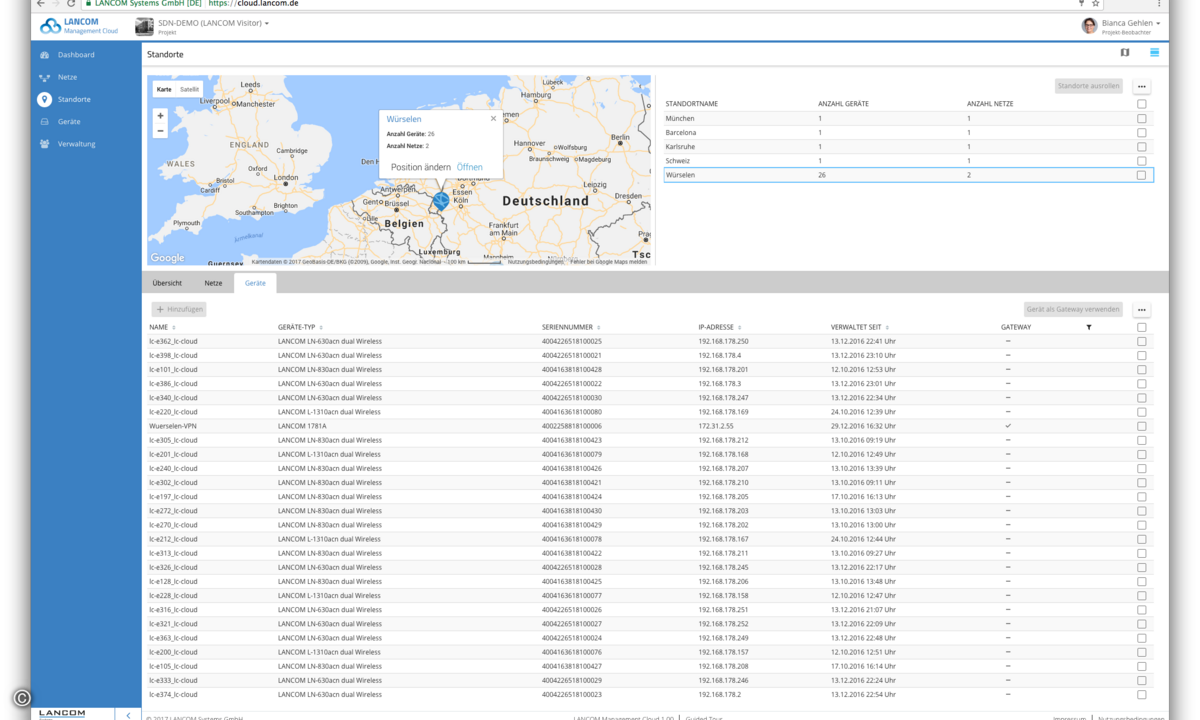This screenshot has width=1200, height=720.
Task: Click Bianca Gehlen's profile avatar
Action: click(1089, 26)
